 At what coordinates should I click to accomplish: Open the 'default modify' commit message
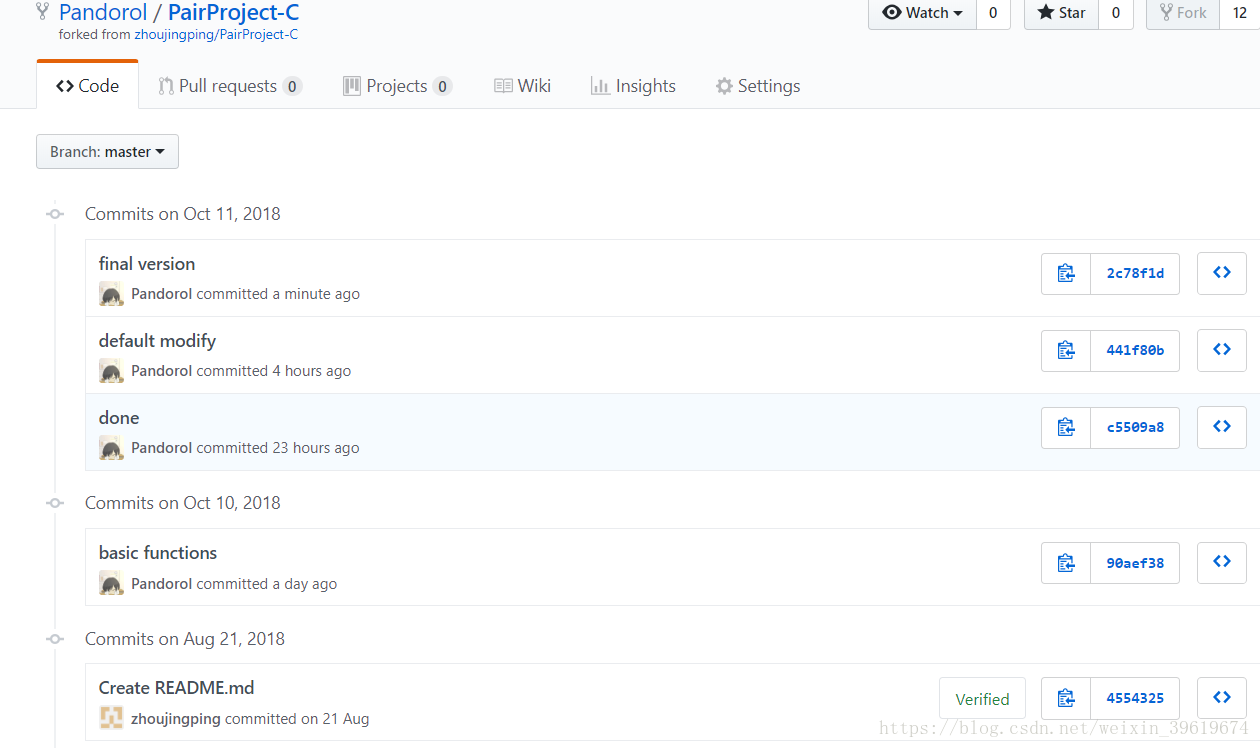pyautogui.click(x=157, y=341)
